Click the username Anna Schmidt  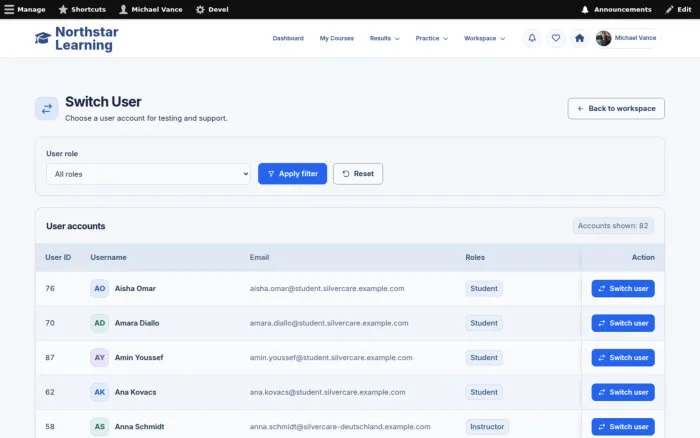(139, 427)
